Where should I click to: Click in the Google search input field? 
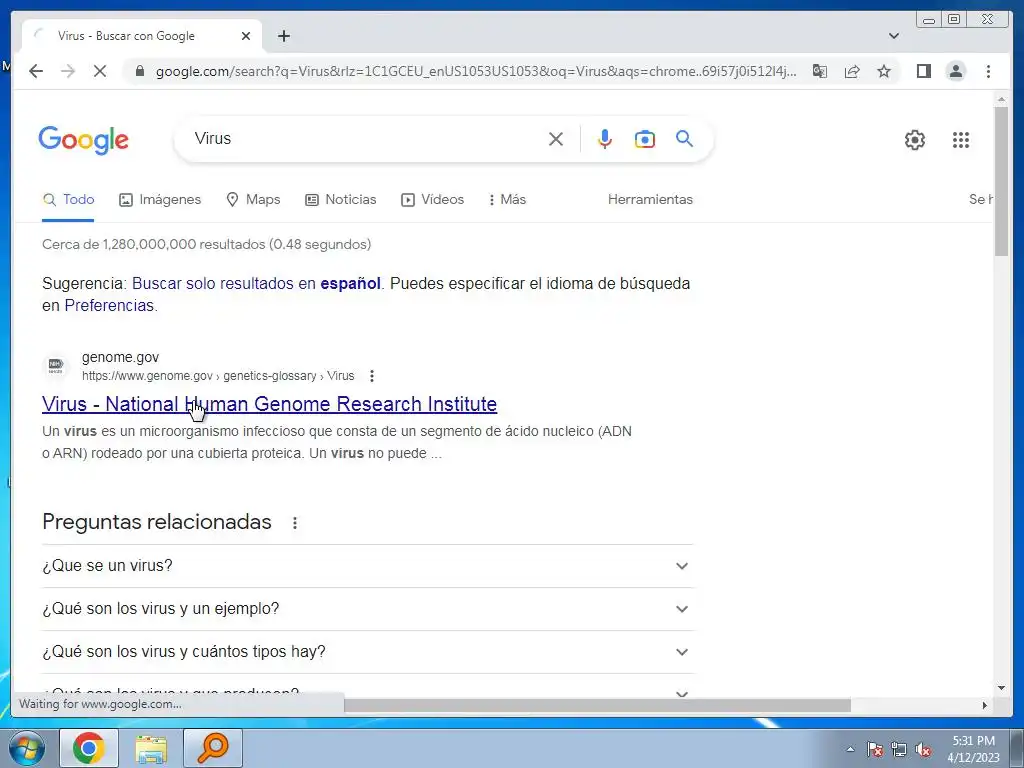[x=366, y=138]
